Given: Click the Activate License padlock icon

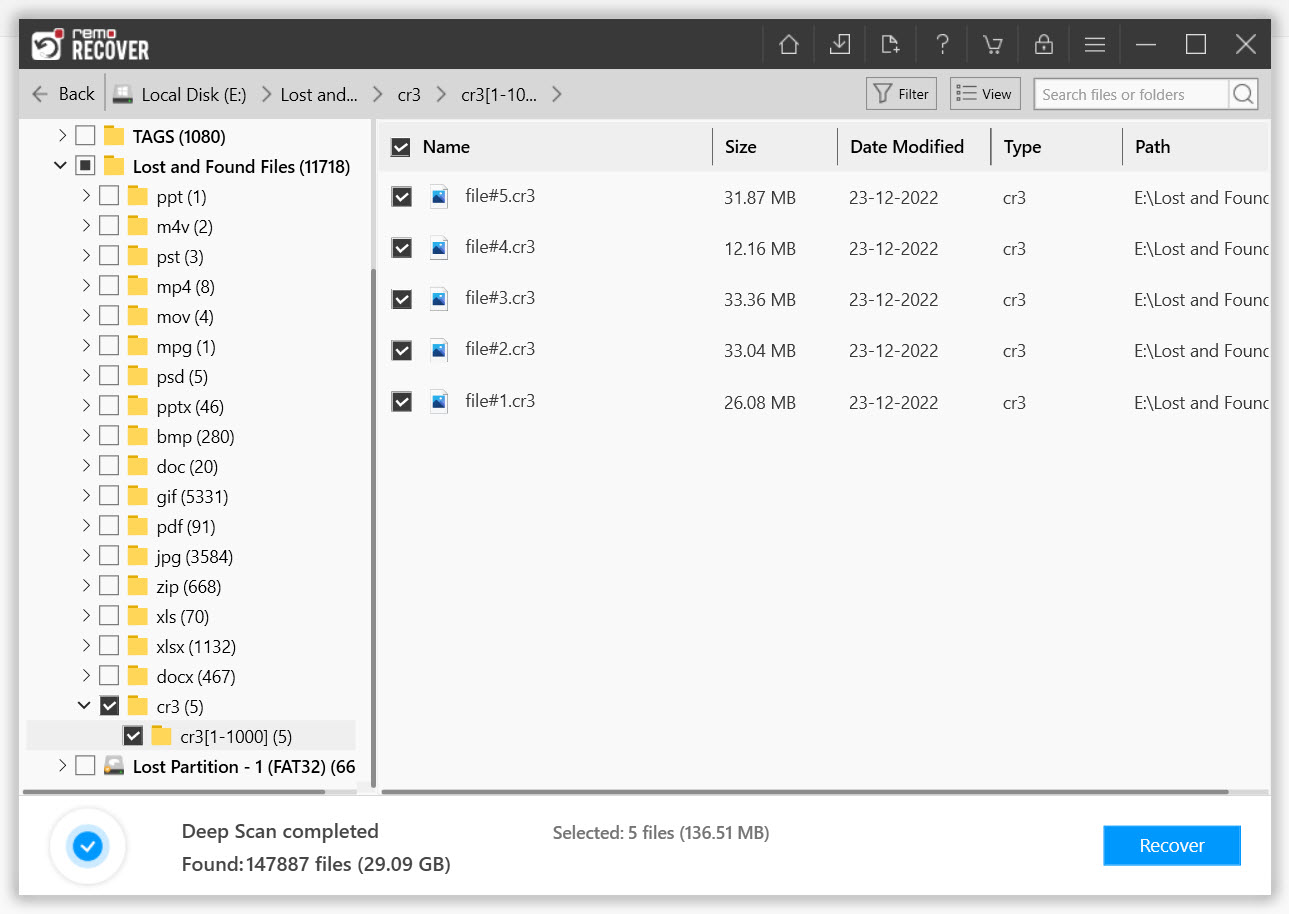Looking at the screenshot, I should pos(1043,44).
